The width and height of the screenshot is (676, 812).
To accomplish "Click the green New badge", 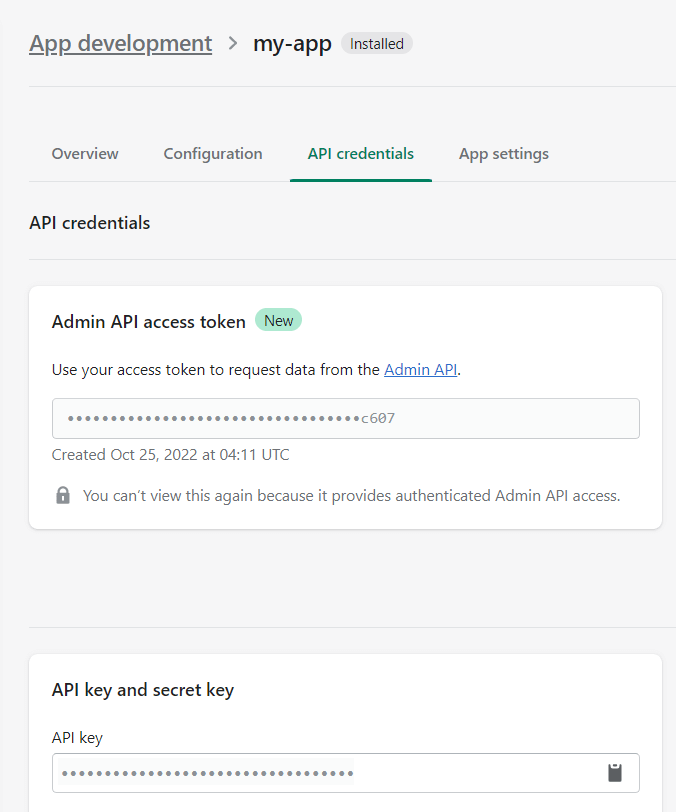I will (x=278, y=321).
